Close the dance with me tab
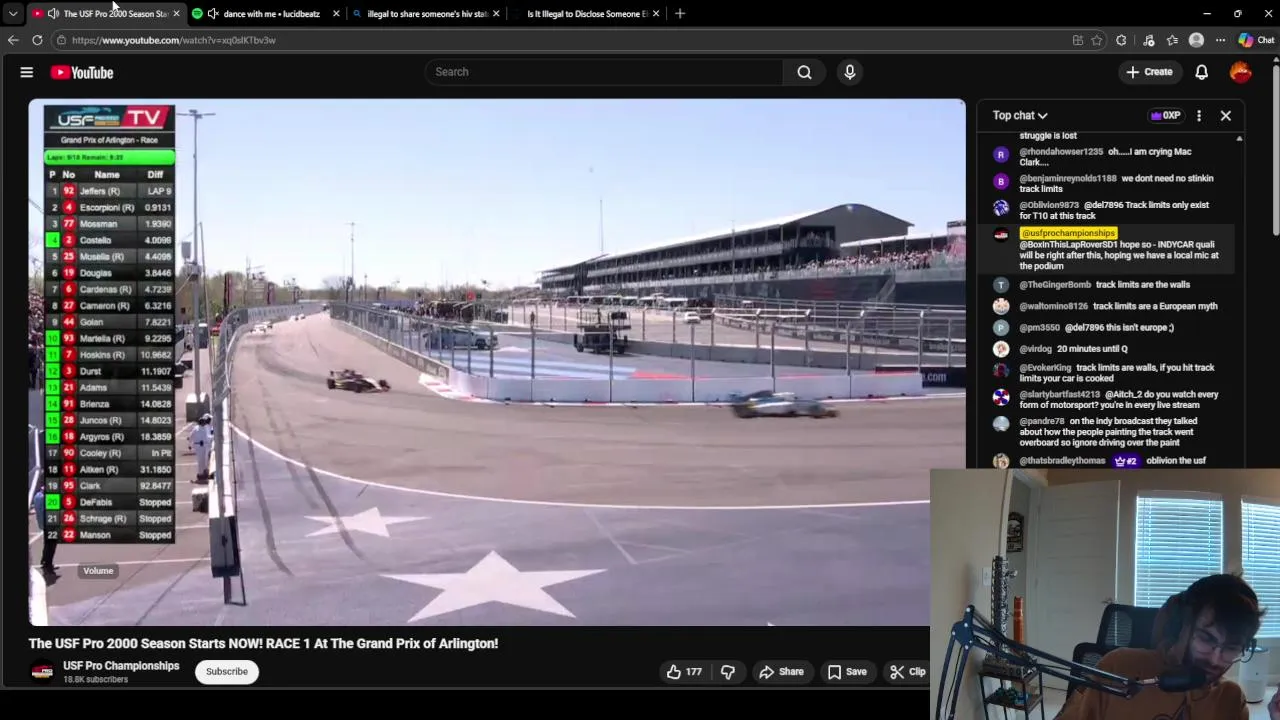 (x=336, y=14)
